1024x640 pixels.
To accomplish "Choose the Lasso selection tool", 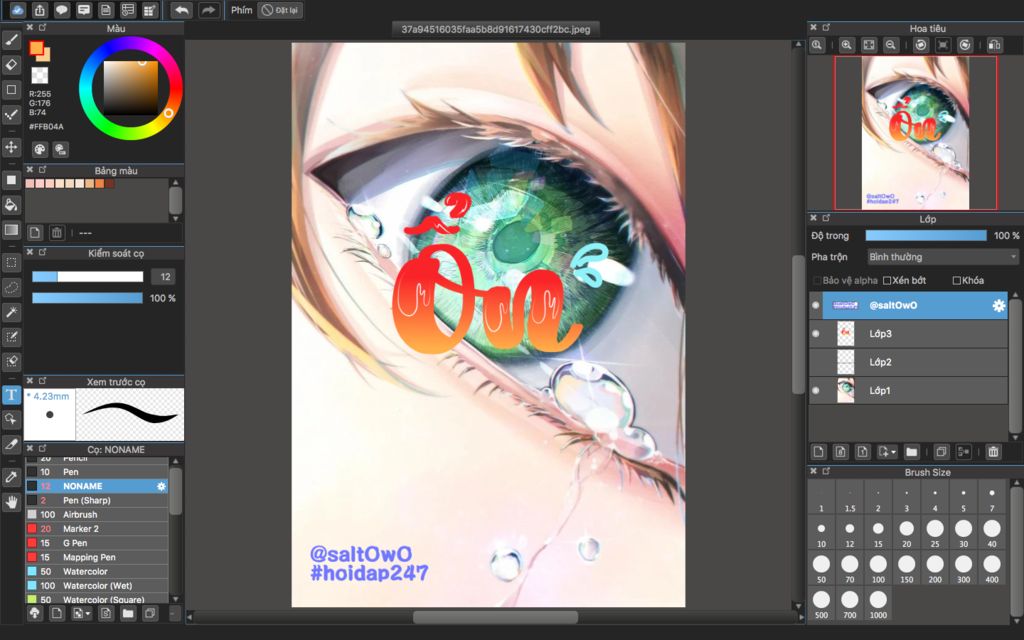I will click(x=11, y=287).
